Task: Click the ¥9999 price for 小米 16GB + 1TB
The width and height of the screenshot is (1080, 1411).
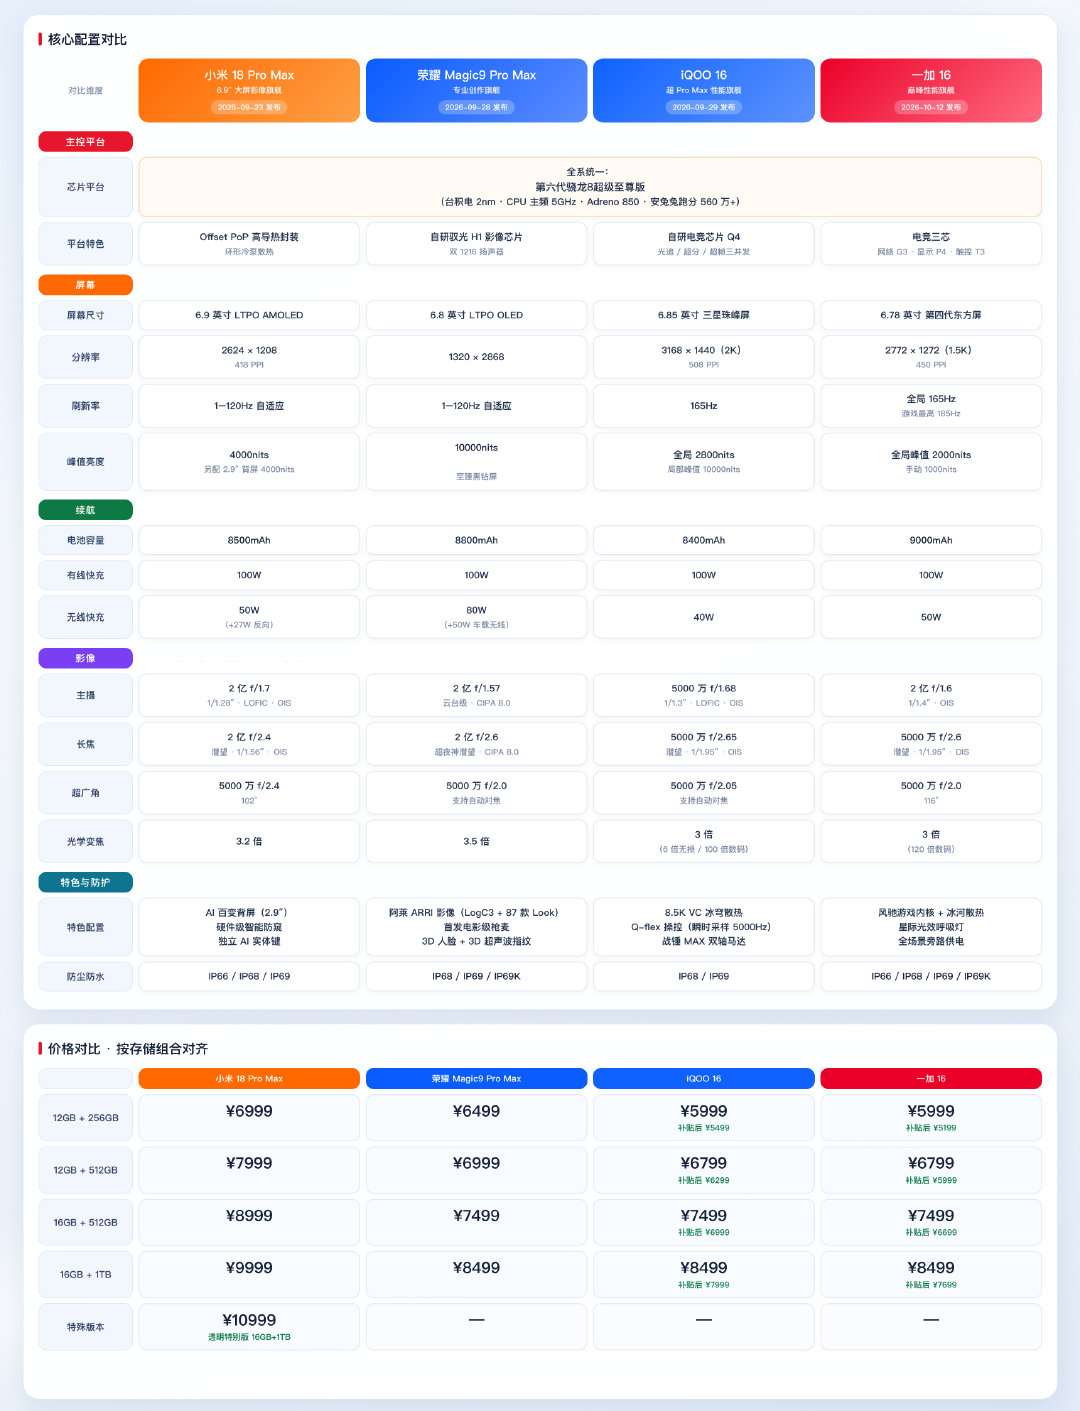Action: click(249, 1268)
